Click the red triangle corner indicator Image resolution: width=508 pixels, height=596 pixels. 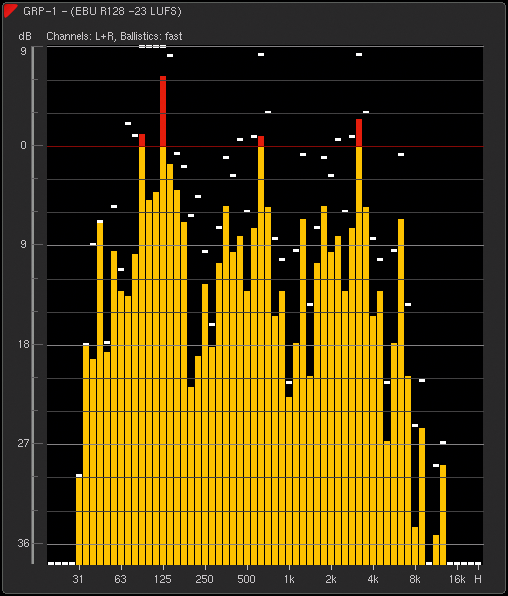click(9, 10)
